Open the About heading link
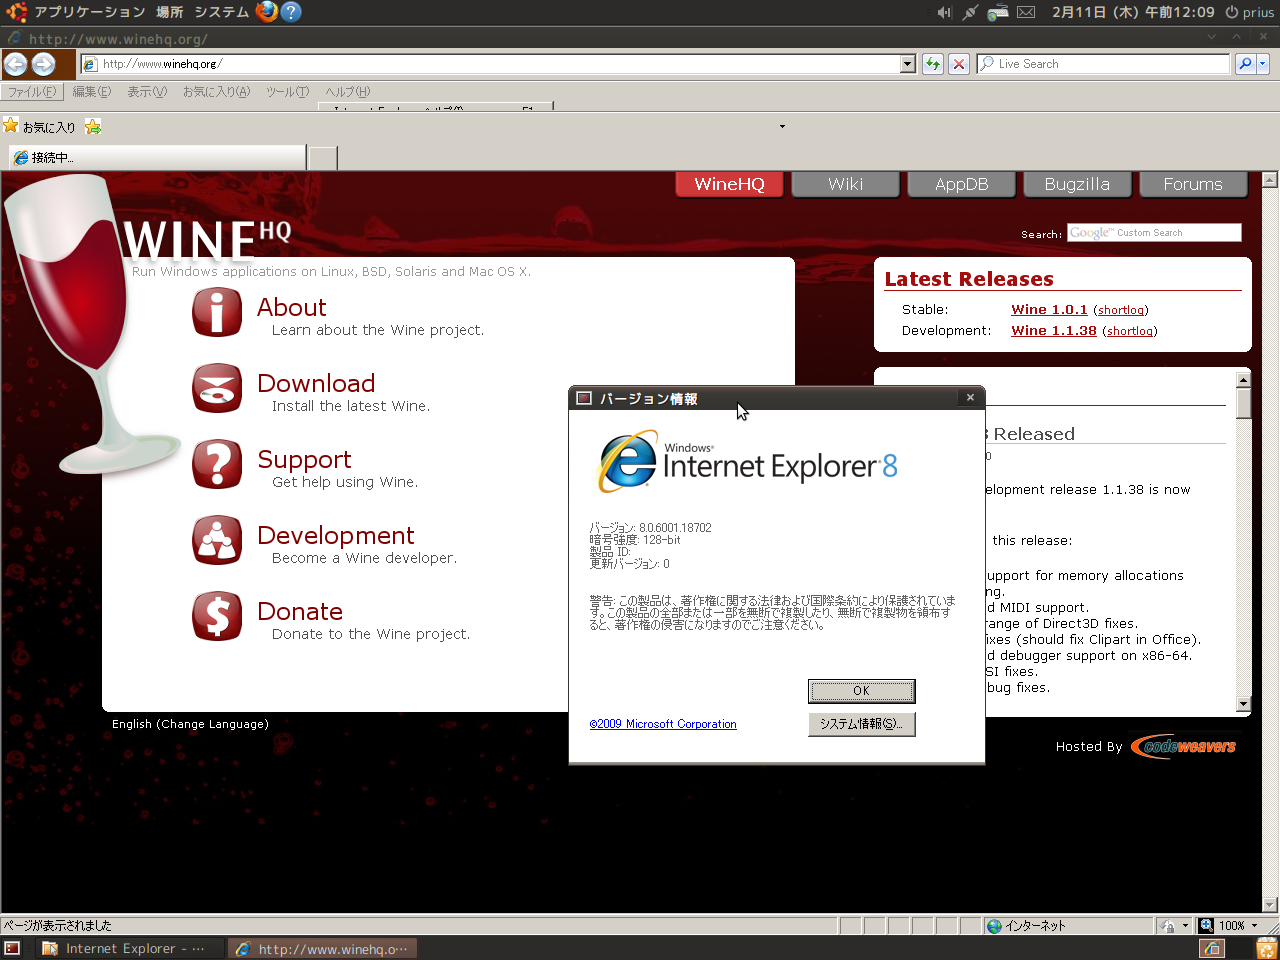Screen dimensions: 1280x960 (x=291, y=307)
